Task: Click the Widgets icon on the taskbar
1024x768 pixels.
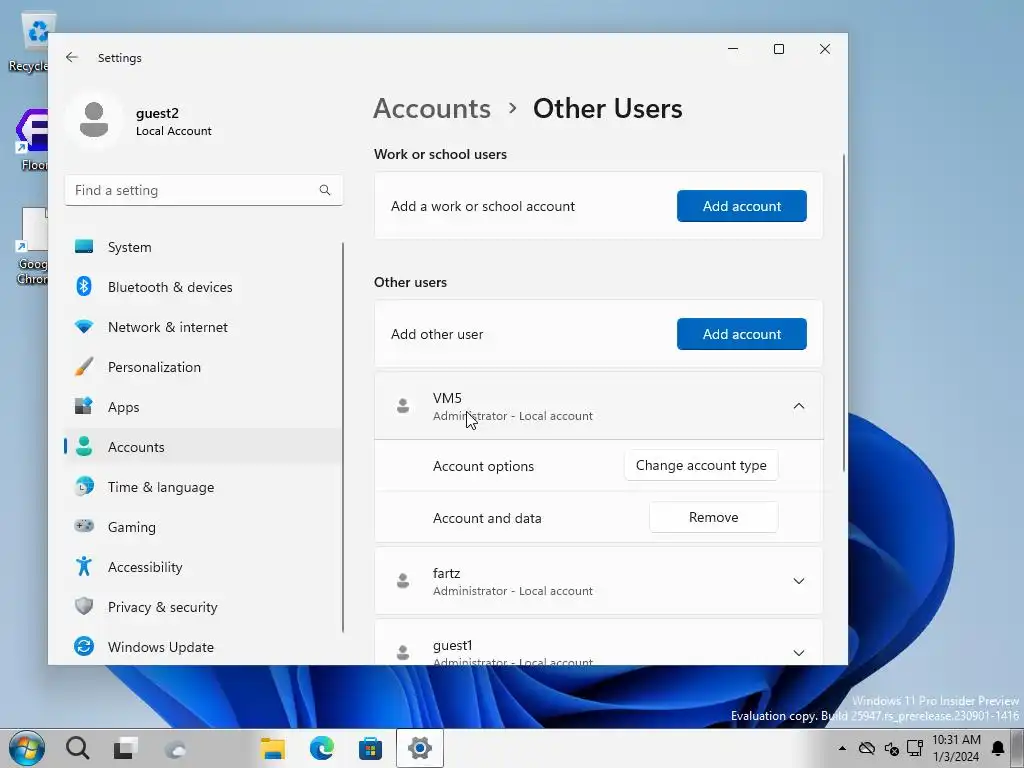Action: point(174,748)
